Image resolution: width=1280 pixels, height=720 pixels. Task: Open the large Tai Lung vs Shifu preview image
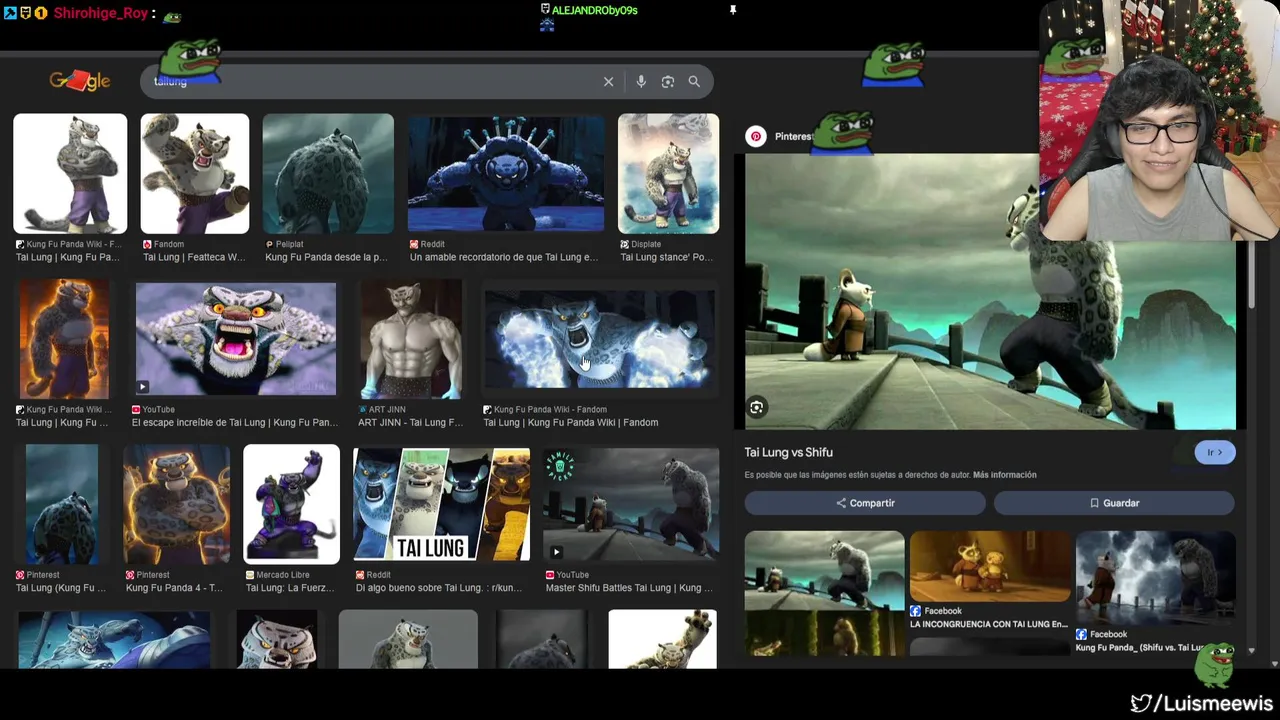click(x=990, y=291)
